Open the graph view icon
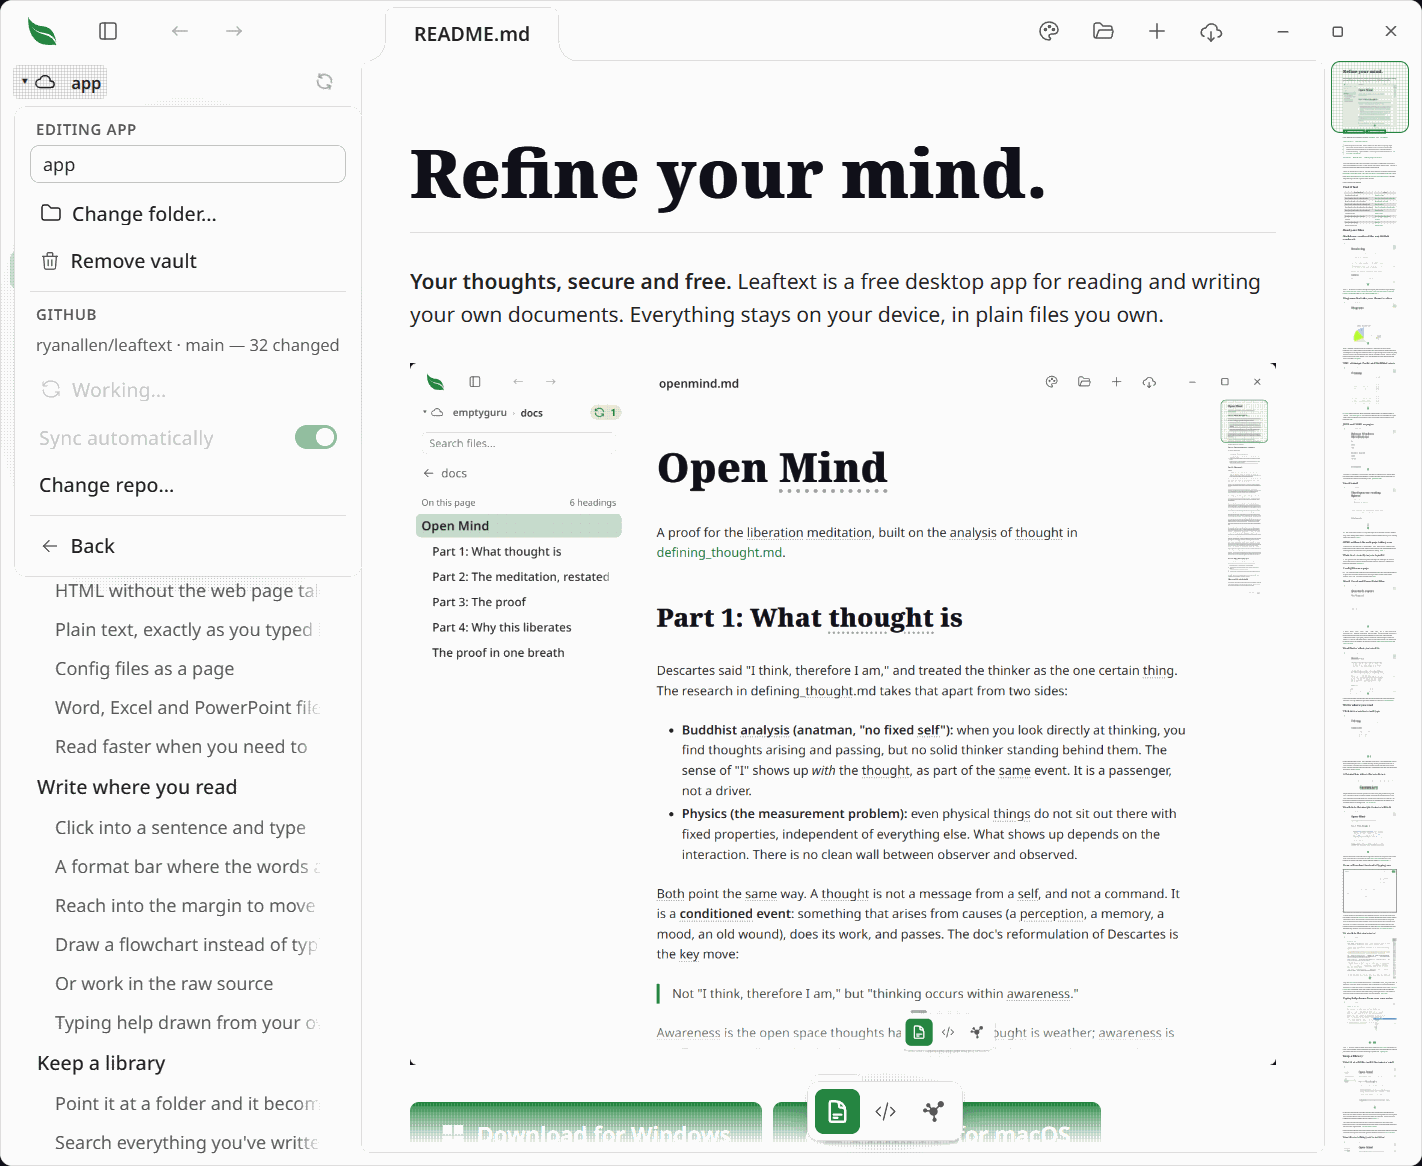Screen dimensions: 1422x1166 pyautogui.click(x=933, y=1111)
